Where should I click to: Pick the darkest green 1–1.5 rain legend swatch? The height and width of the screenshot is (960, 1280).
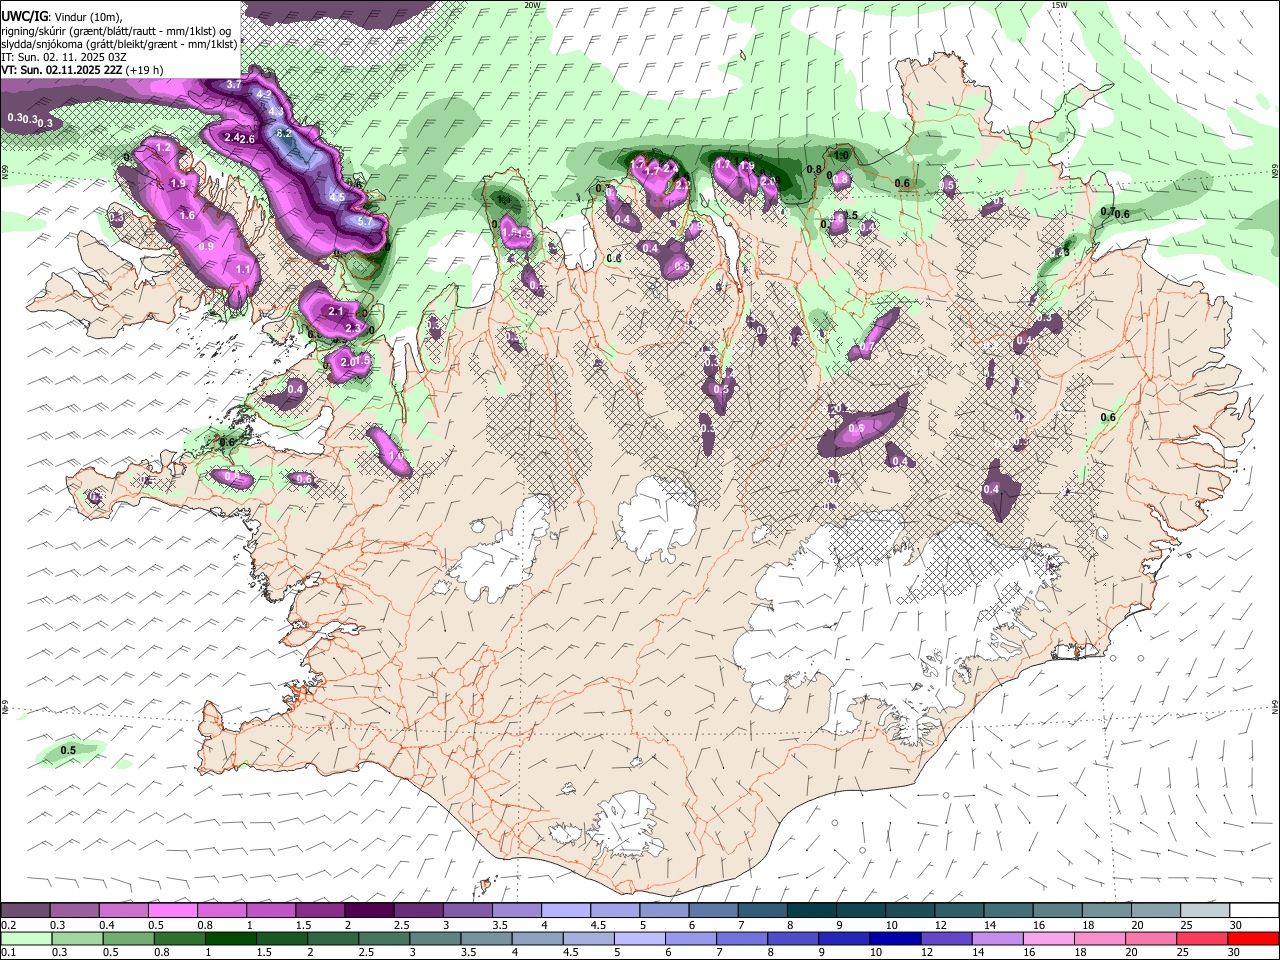pos(230,939)
